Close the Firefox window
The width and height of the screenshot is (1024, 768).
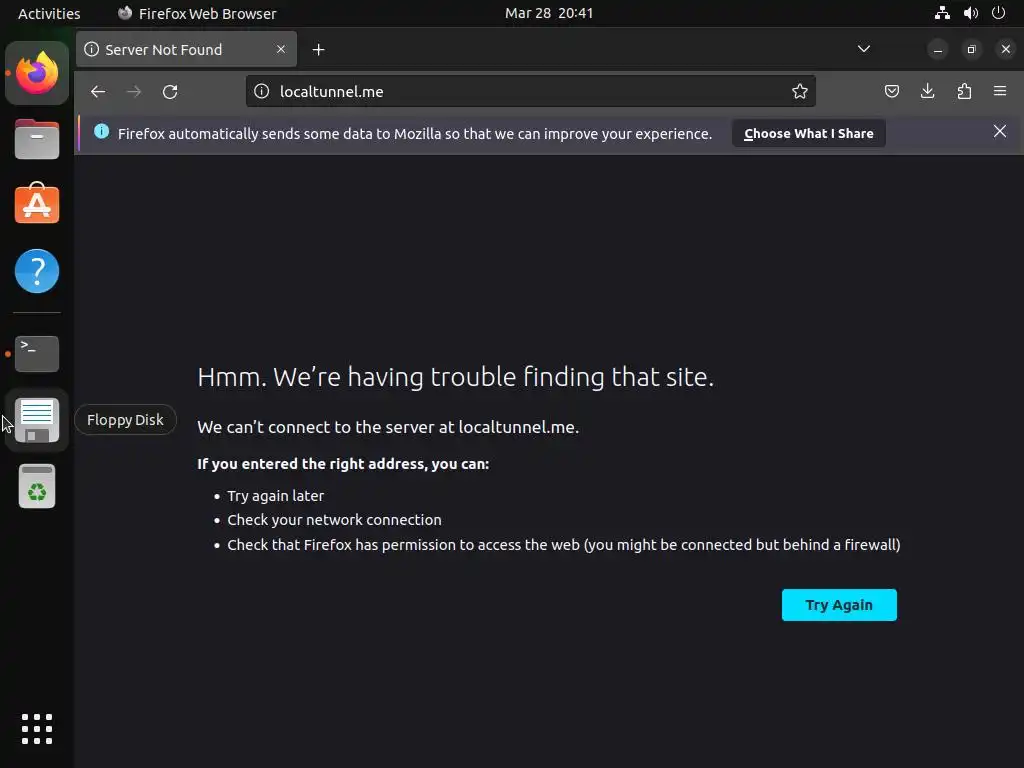pos(1006,50)
